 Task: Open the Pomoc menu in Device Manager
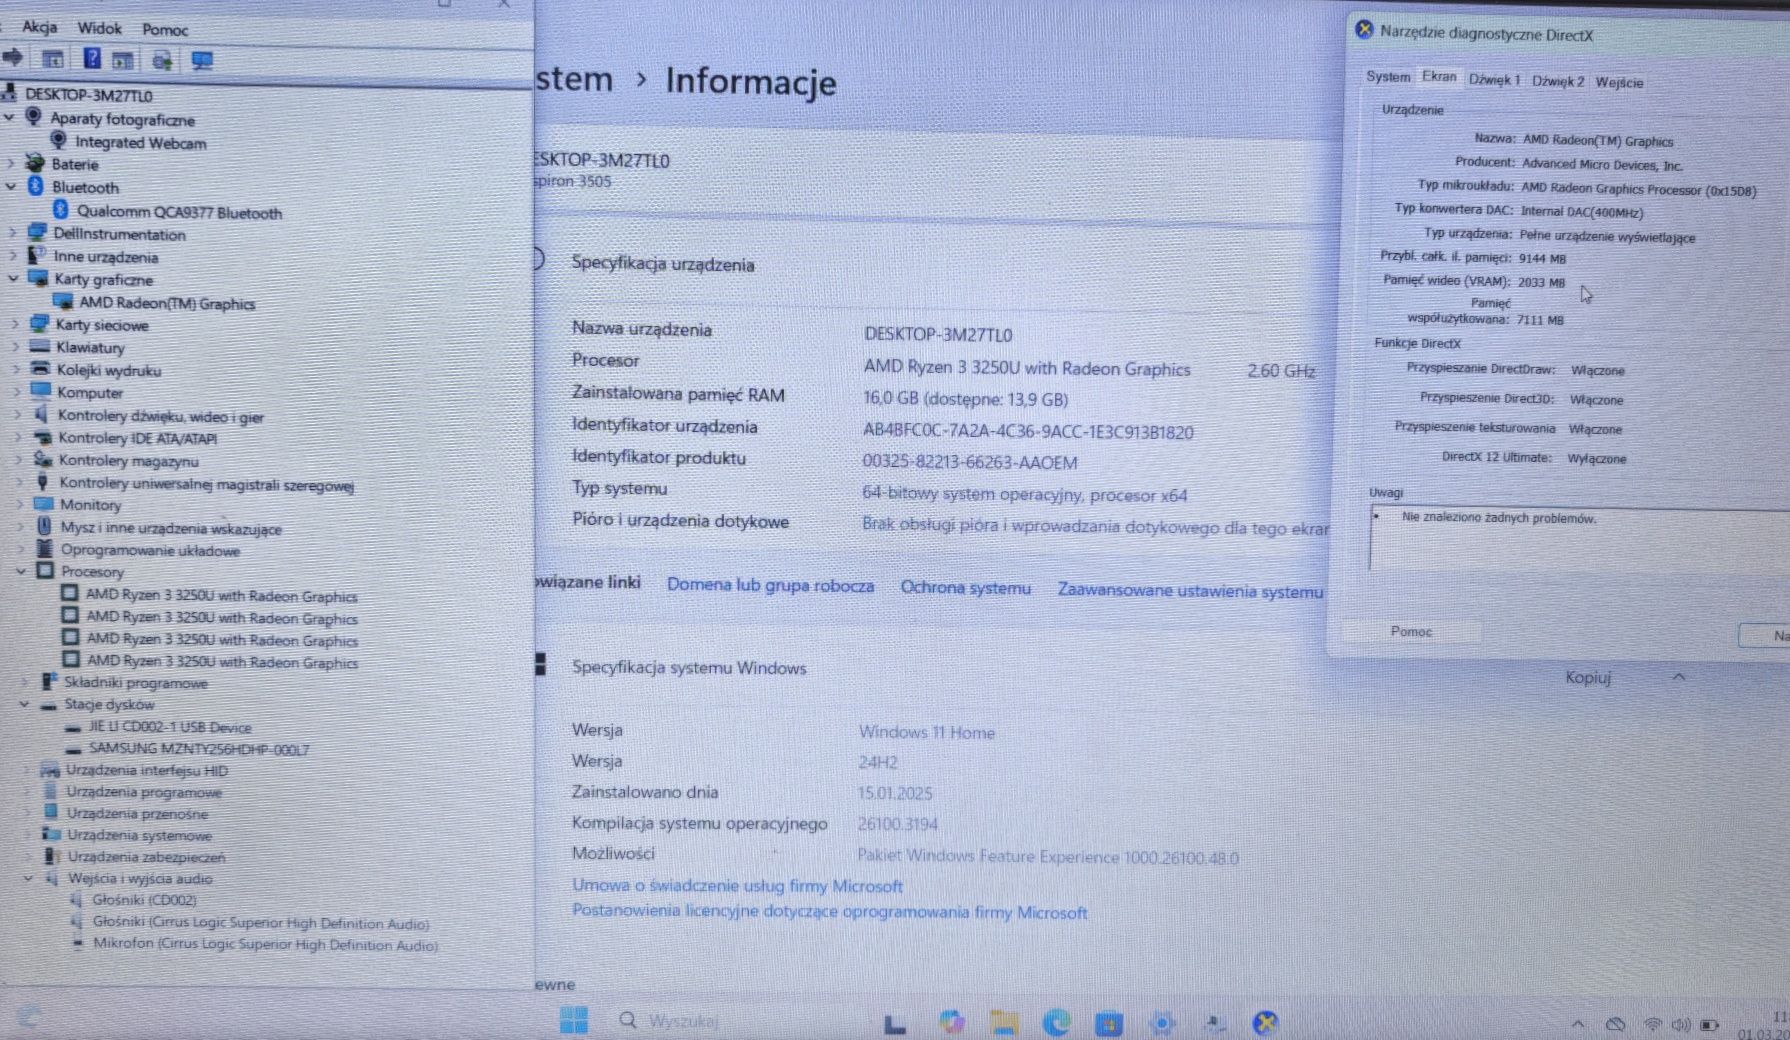coord(165,29)
